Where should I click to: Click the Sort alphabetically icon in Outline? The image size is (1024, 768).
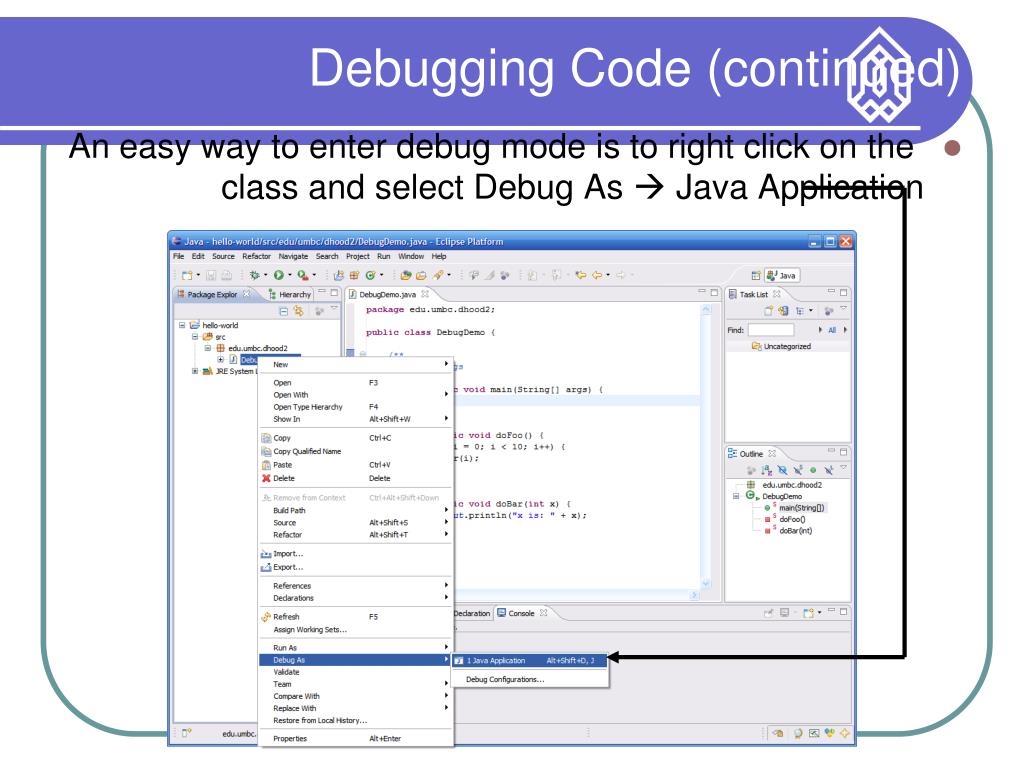coord(767,470)
